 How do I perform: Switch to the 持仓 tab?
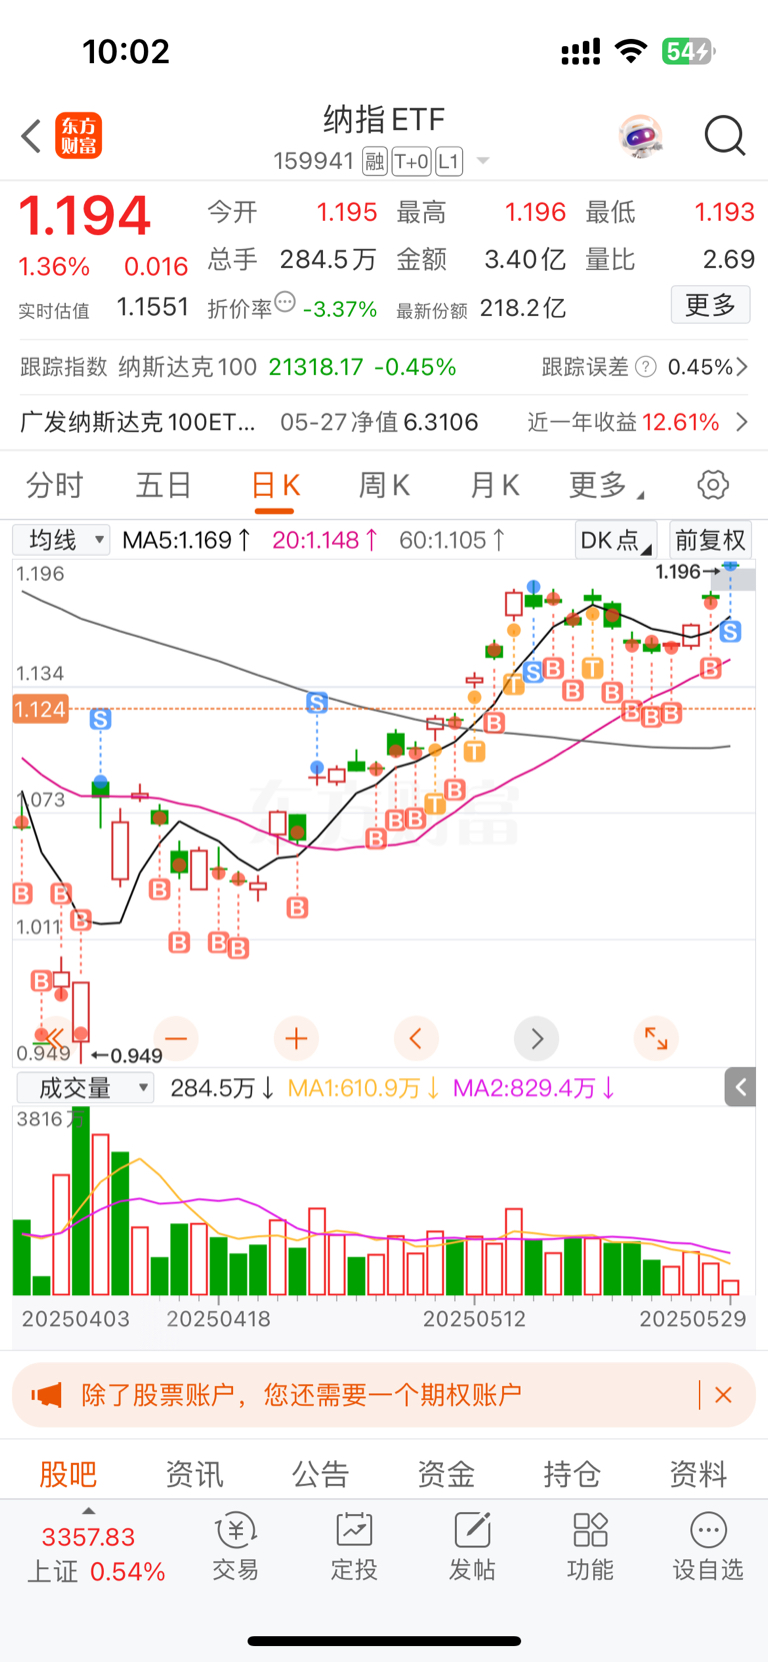coord(572,1474)
